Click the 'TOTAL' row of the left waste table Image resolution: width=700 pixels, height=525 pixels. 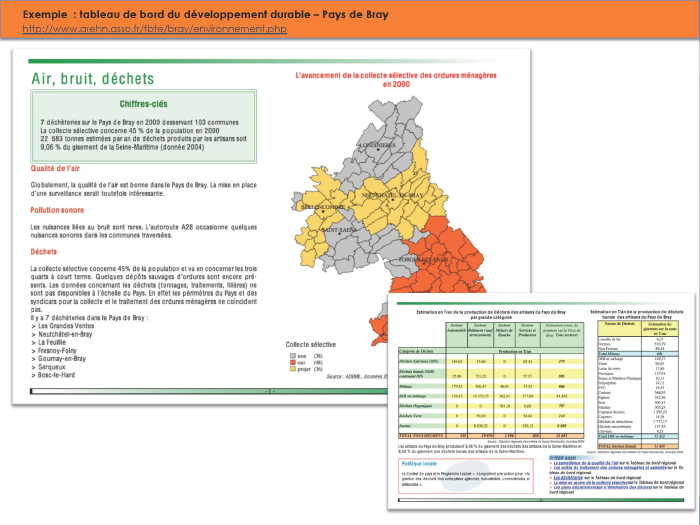tap(491, 436)
